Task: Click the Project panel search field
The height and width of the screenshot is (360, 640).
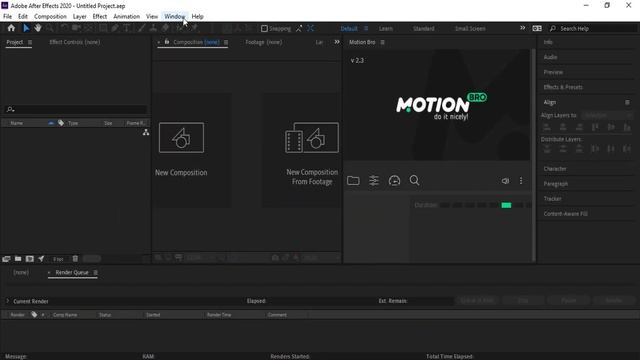Action: [76, 109]
